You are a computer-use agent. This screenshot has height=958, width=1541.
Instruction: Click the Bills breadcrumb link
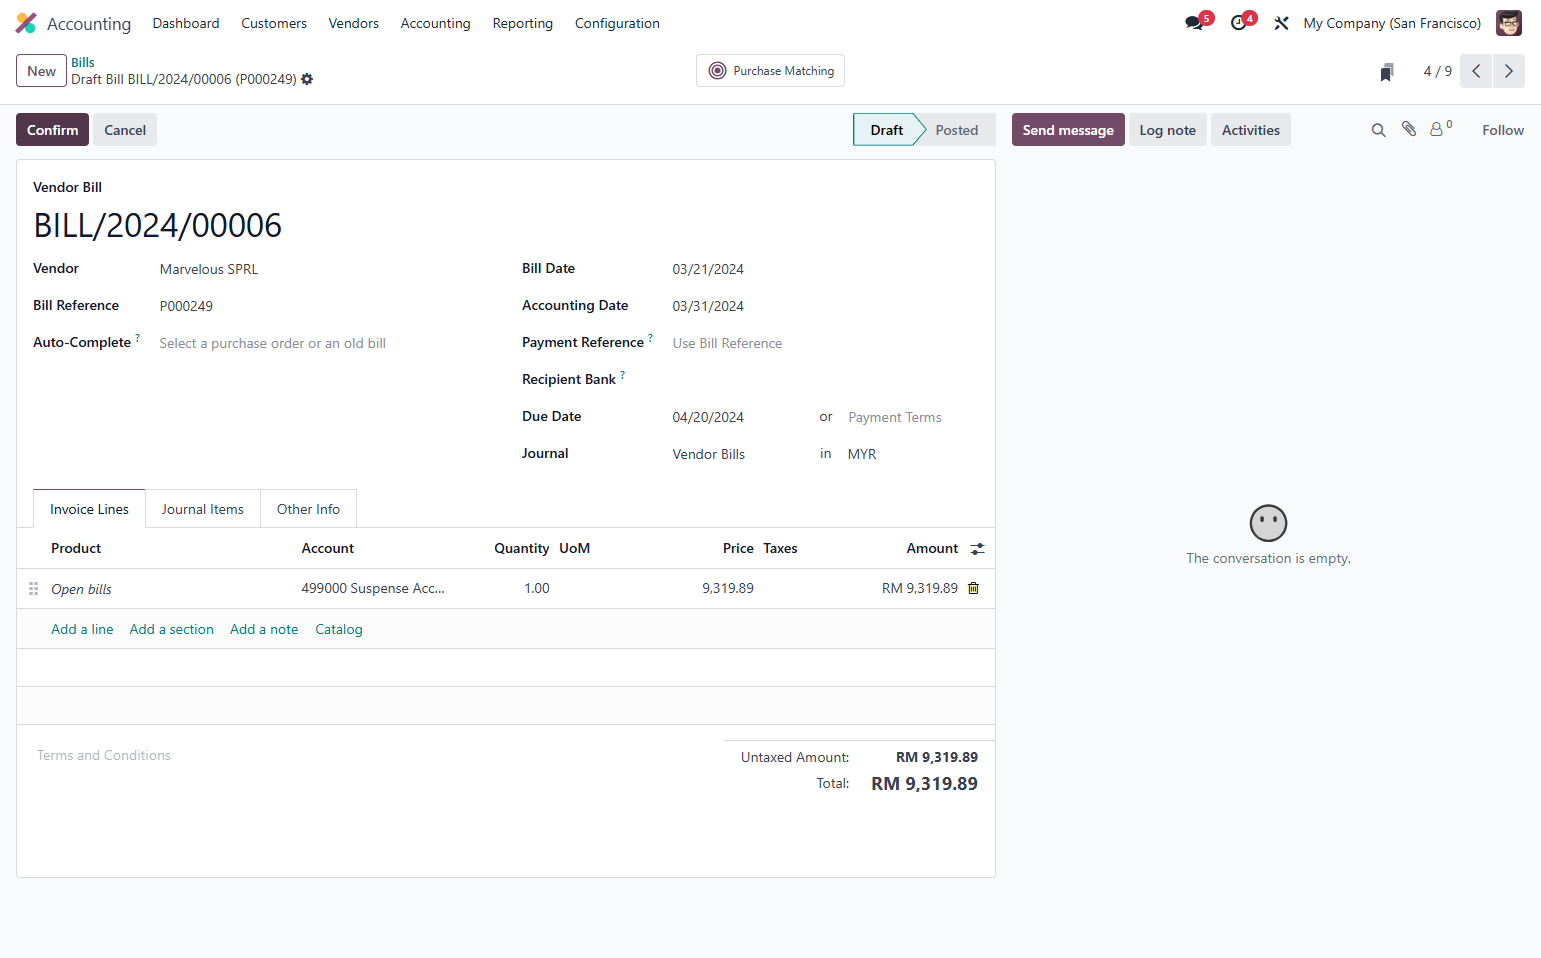point(83,62)
